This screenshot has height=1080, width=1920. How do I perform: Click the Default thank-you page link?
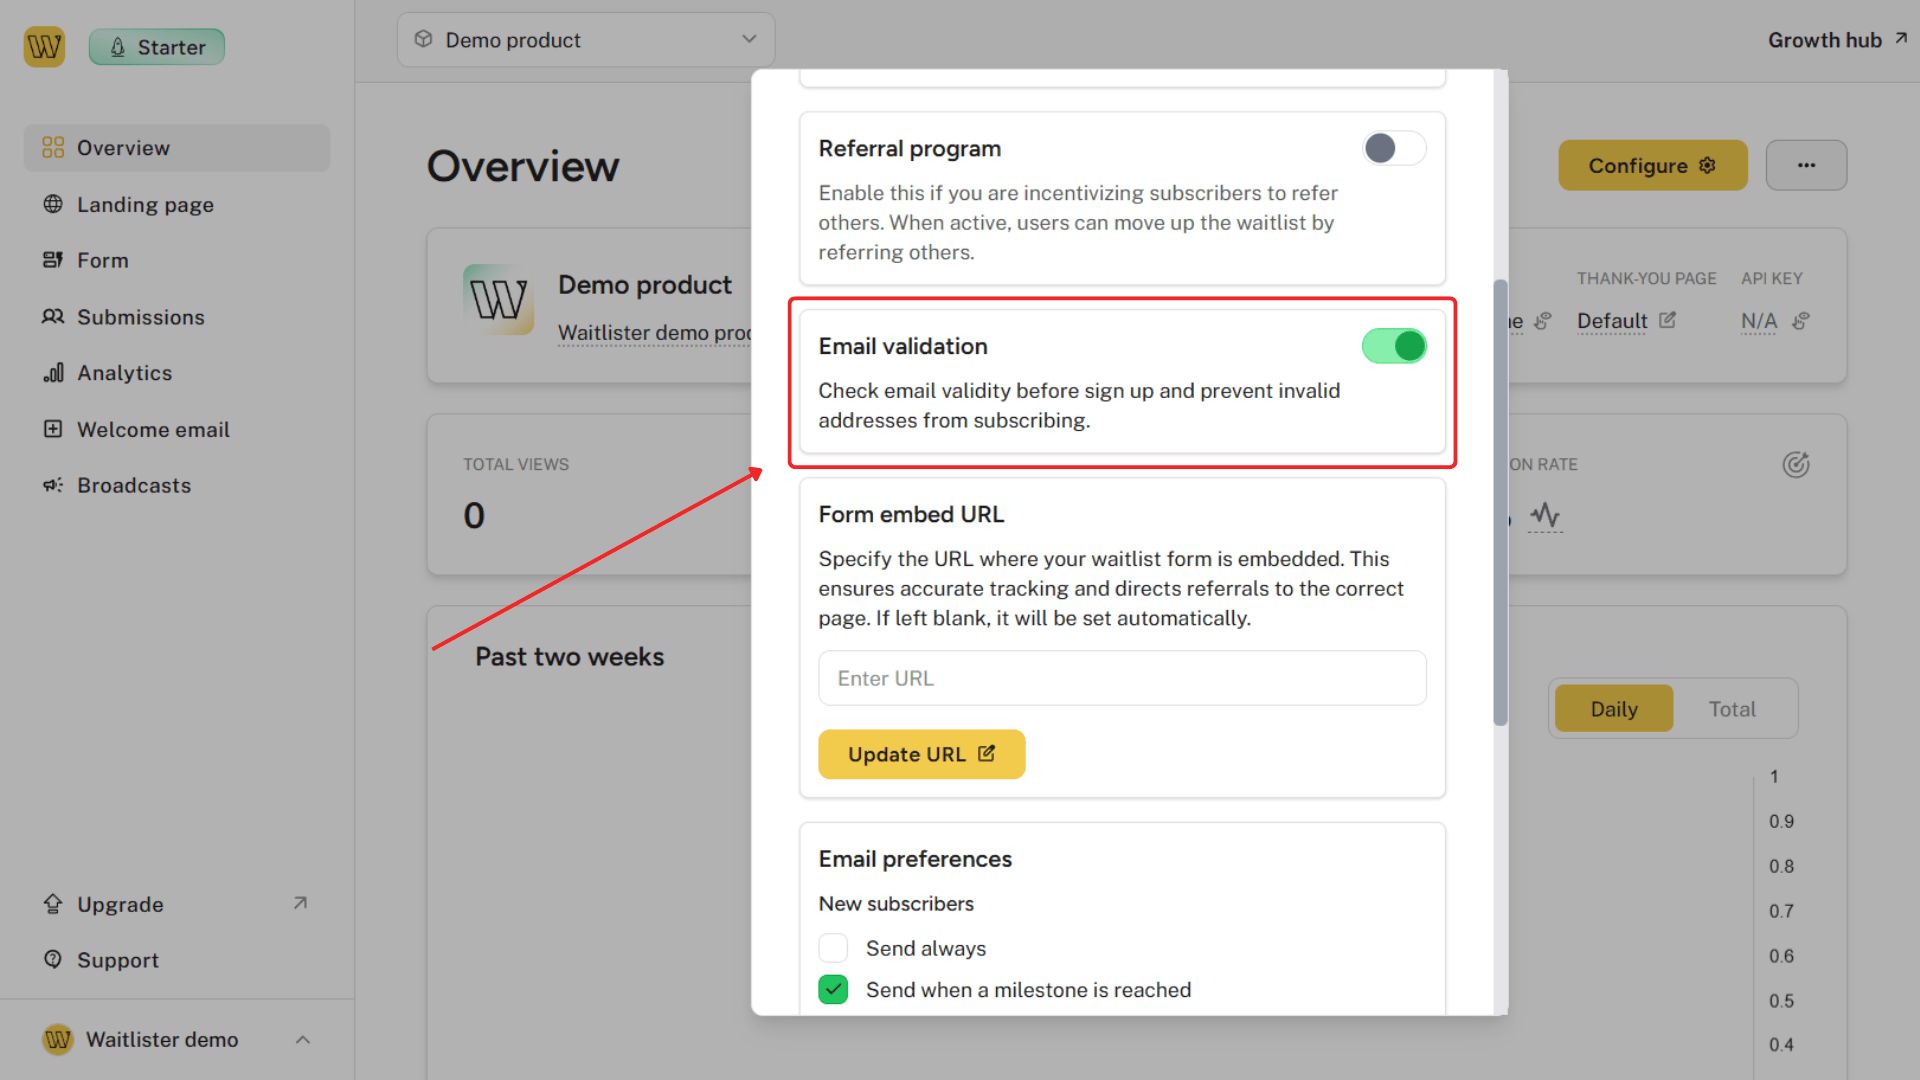pyautogui.click(x=1612, y=321)
